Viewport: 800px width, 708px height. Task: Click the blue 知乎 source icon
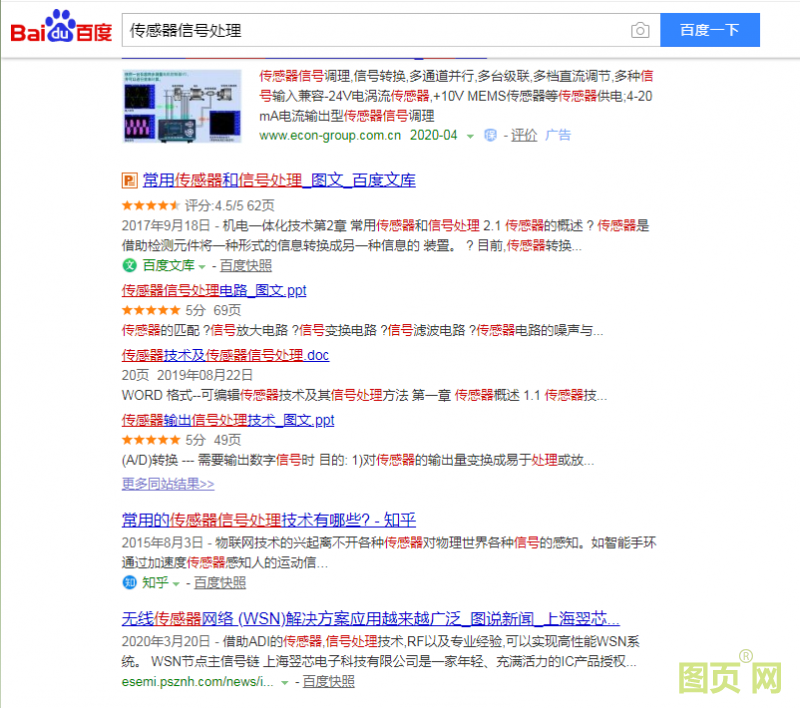[131, 582]
